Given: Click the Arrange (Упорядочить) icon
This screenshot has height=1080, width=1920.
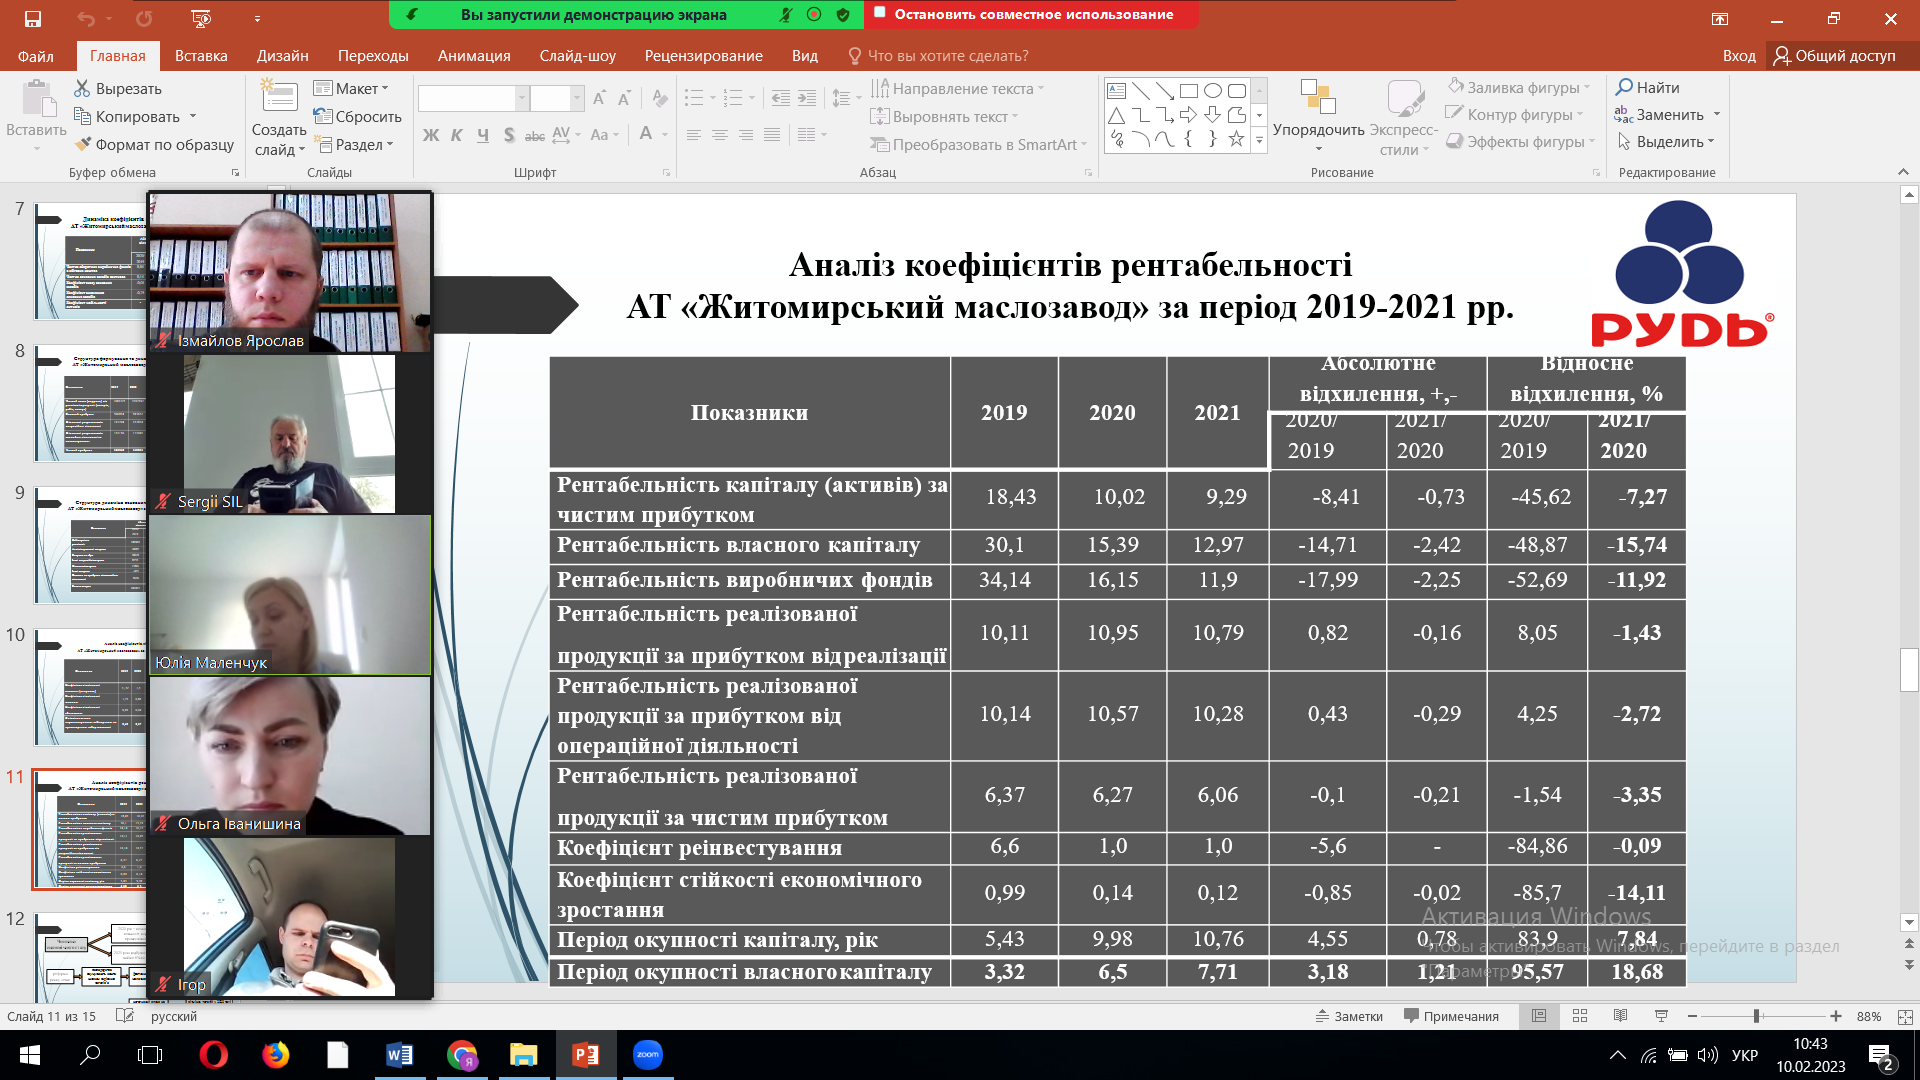Looking at the screenshot, I should pyautogui.click(x=1318, y=98).
